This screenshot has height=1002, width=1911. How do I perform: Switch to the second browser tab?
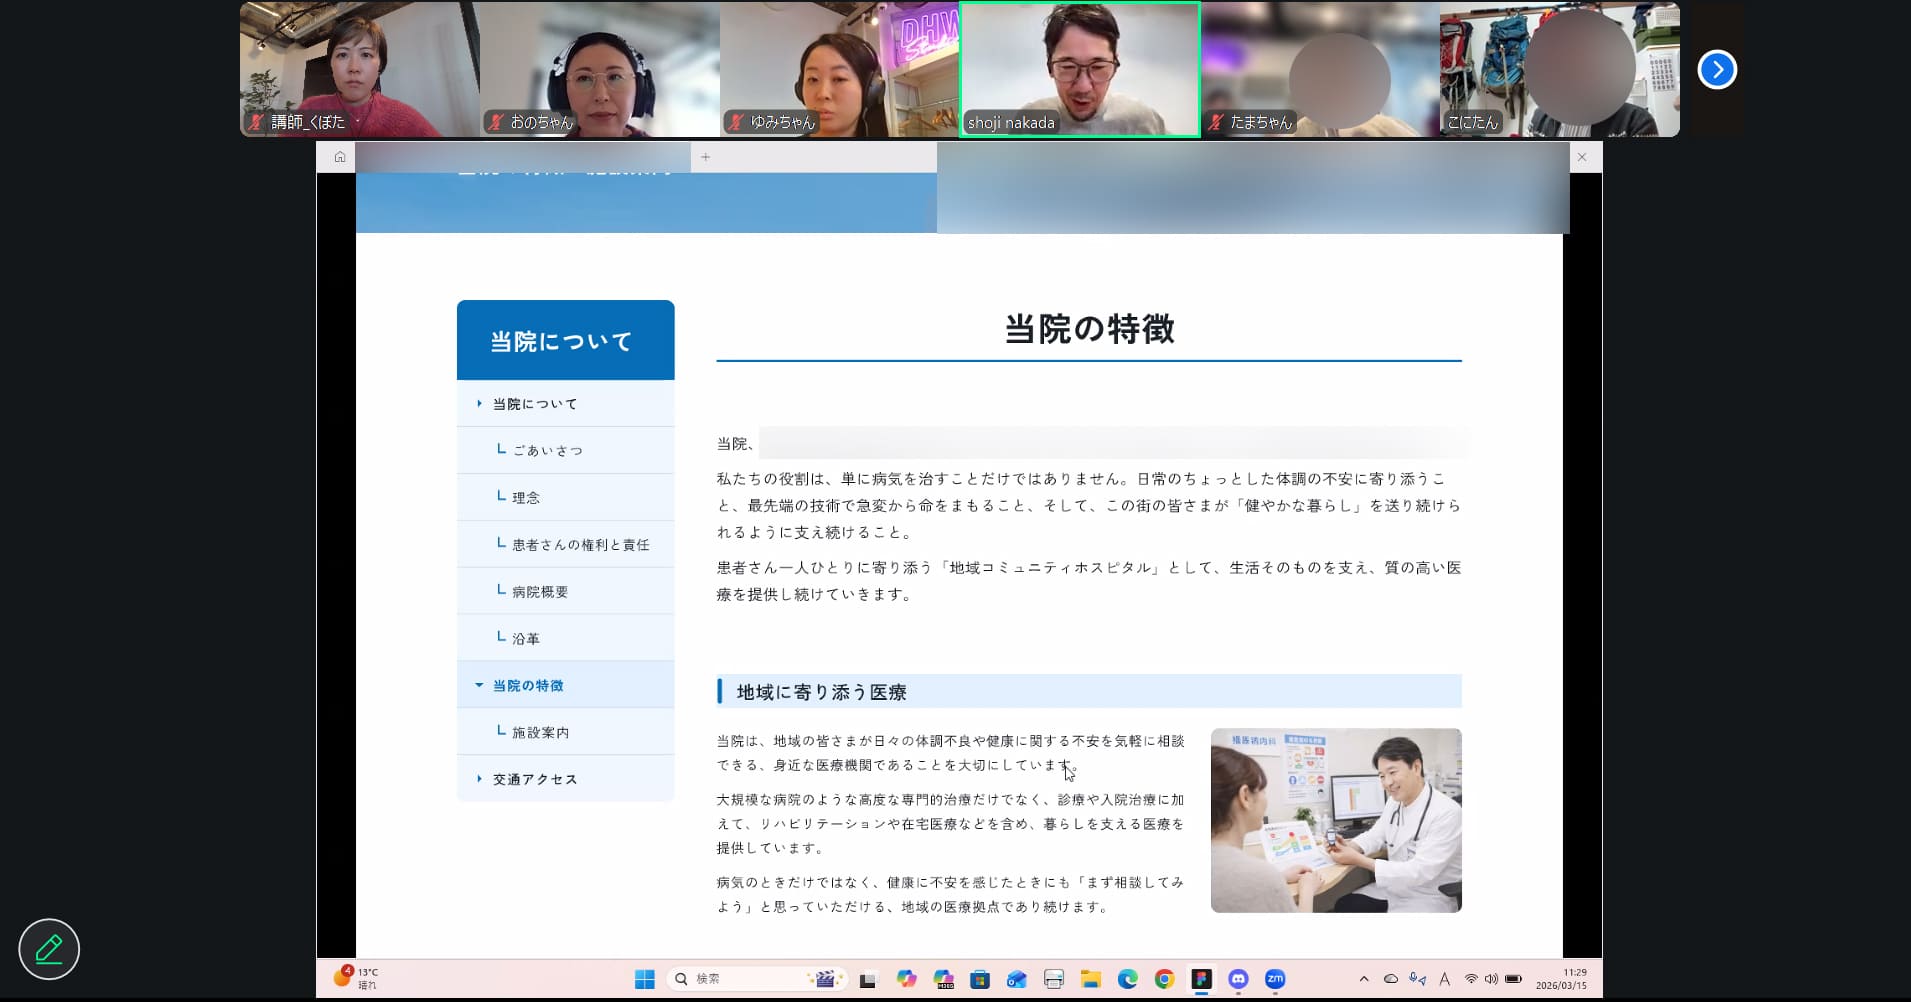[x=813, y=157]
